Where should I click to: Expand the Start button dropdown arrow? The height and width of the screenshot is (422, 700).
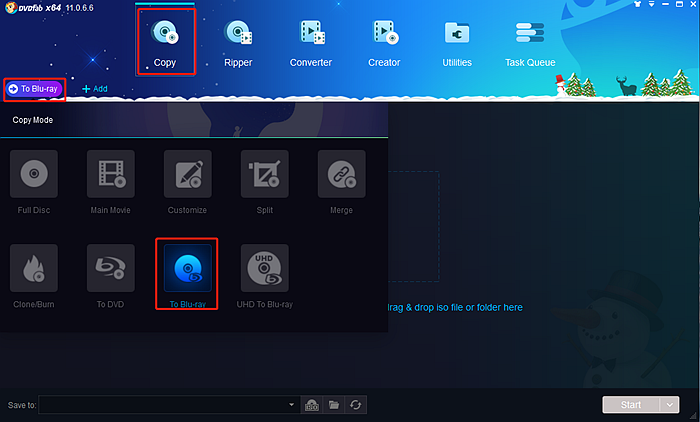(670, 405)
